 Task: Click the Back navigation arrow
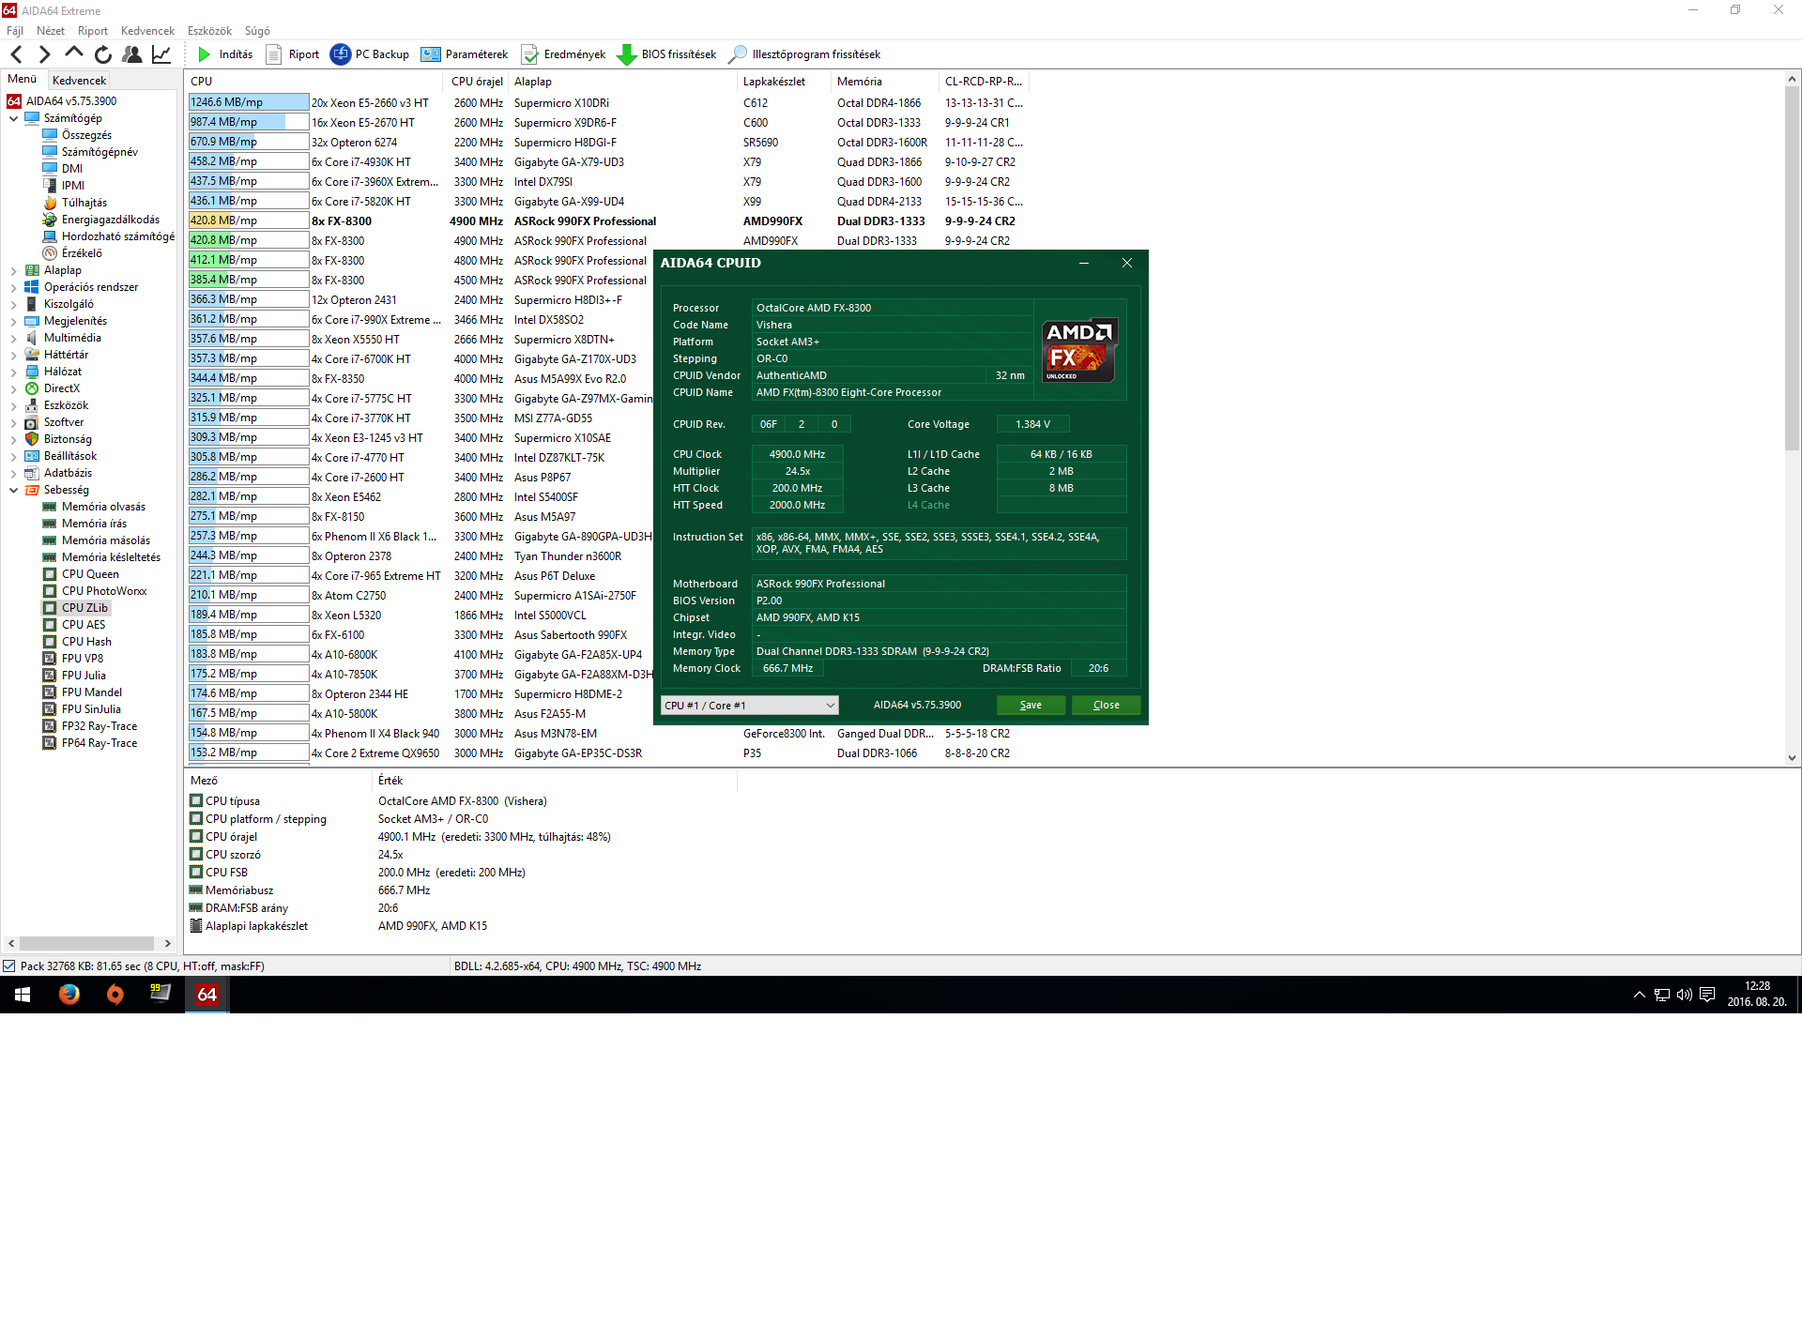pos(16,54)
